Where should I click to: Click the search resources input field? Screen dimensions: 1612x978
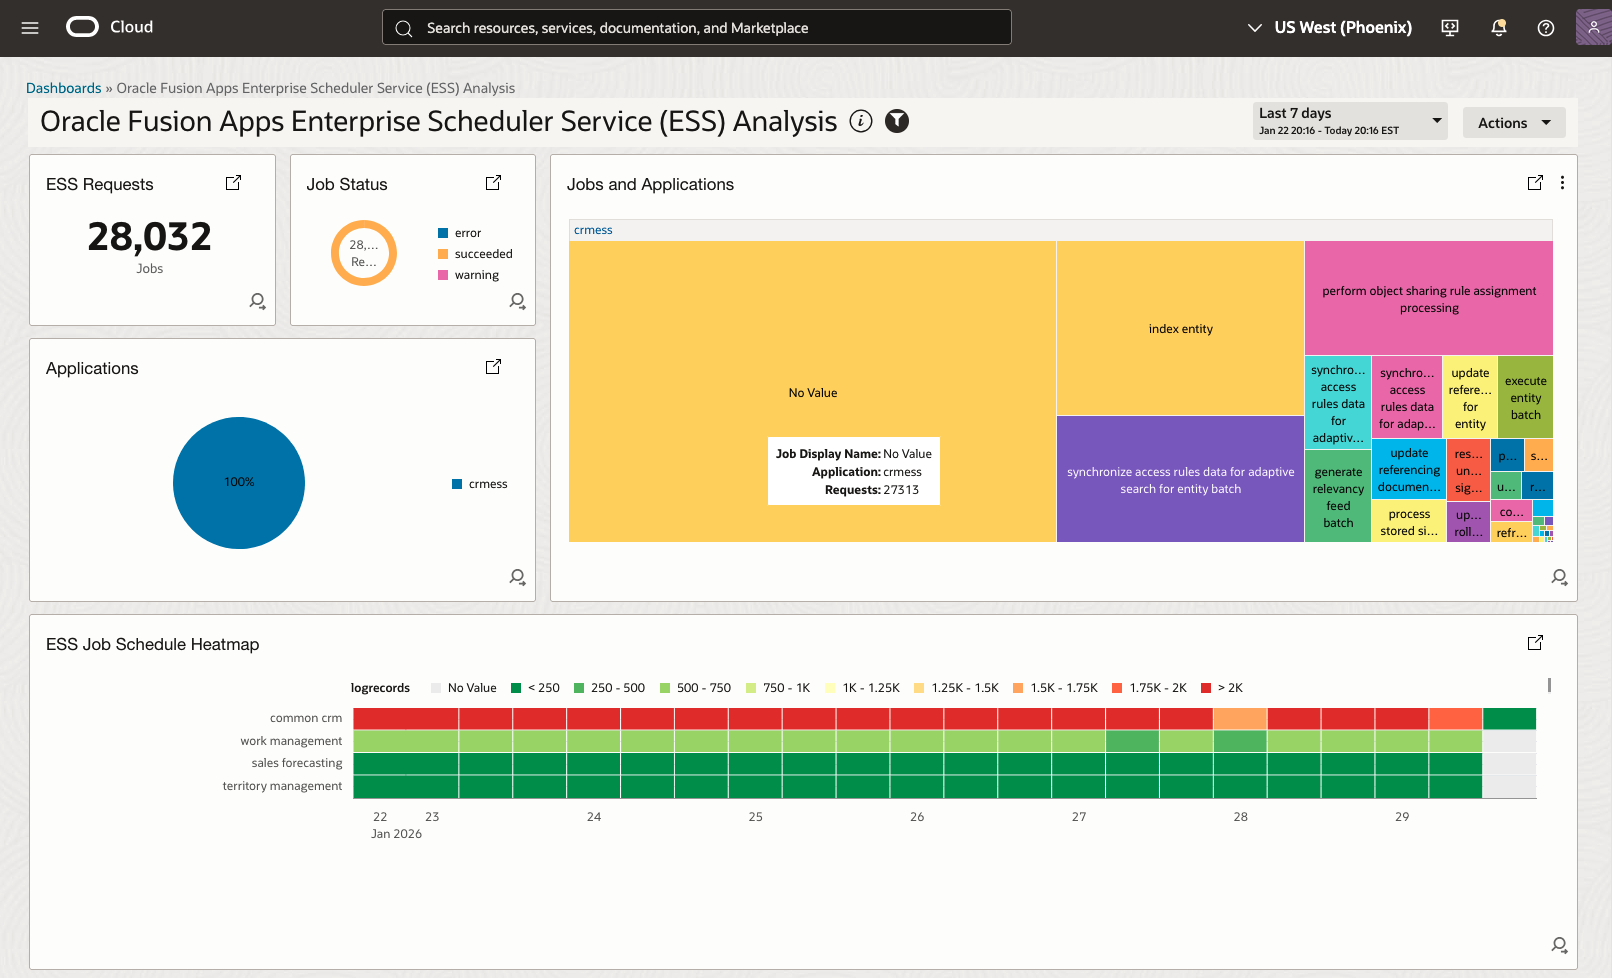coord(697,27)
